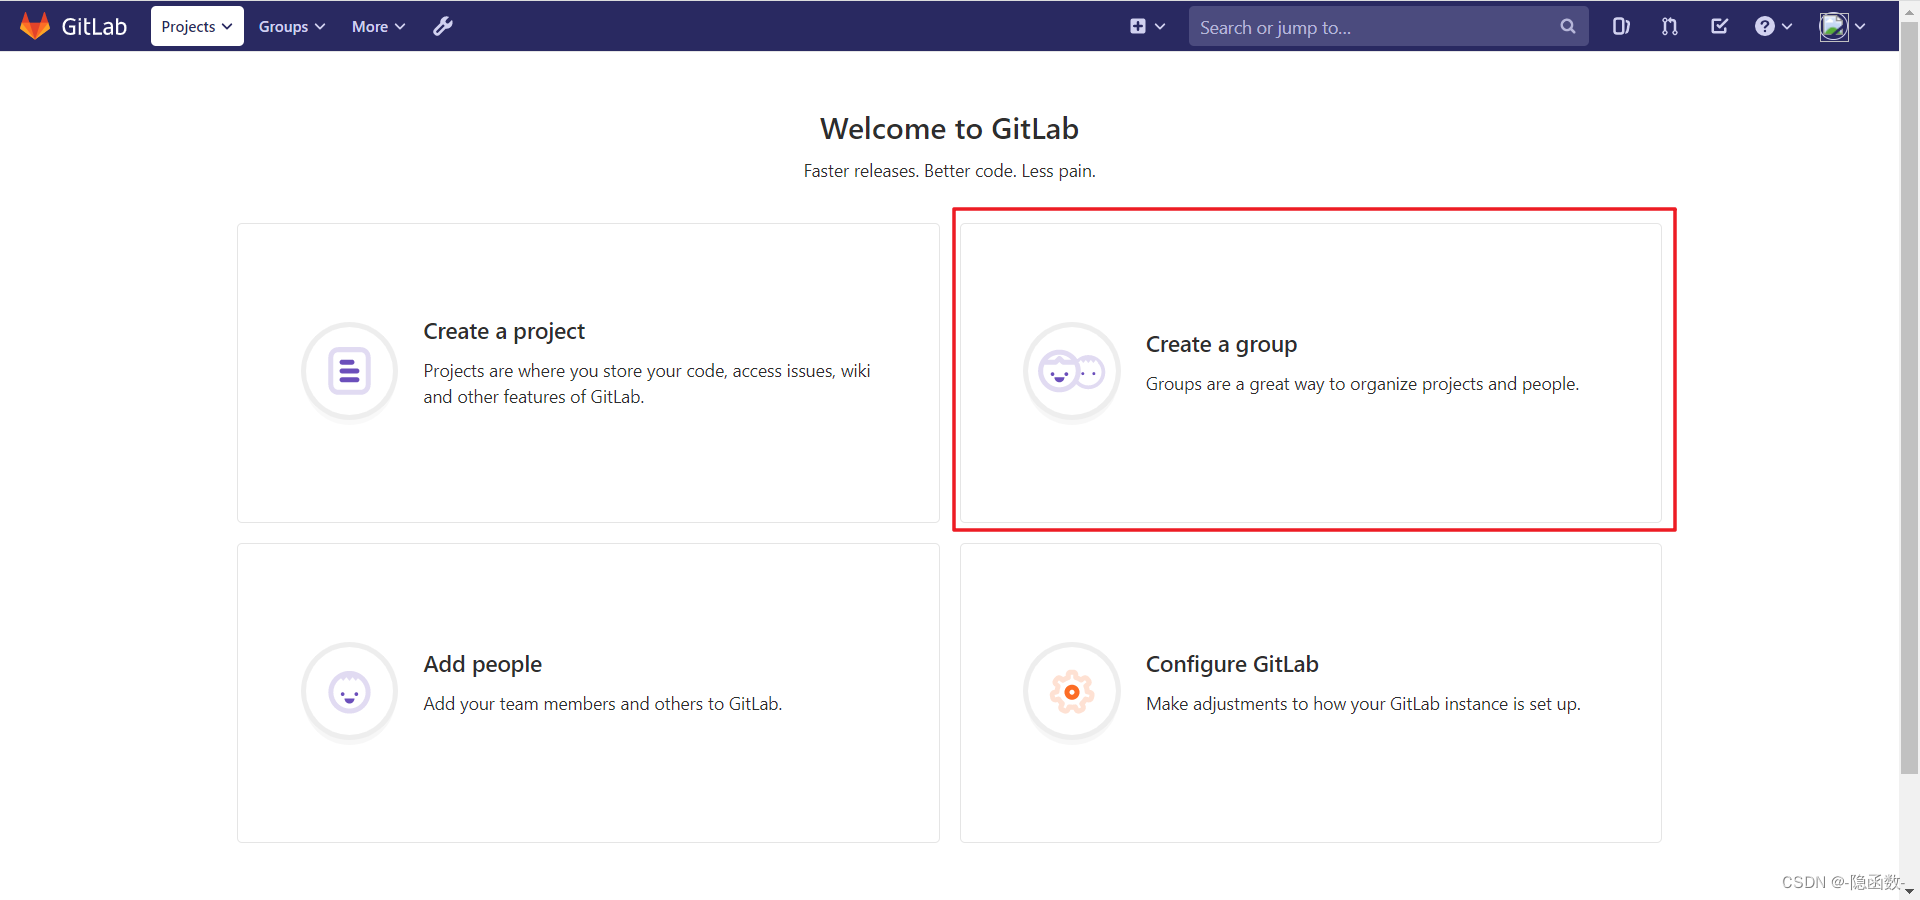Open the Groups dropdown menu

[x=292, y=27]
